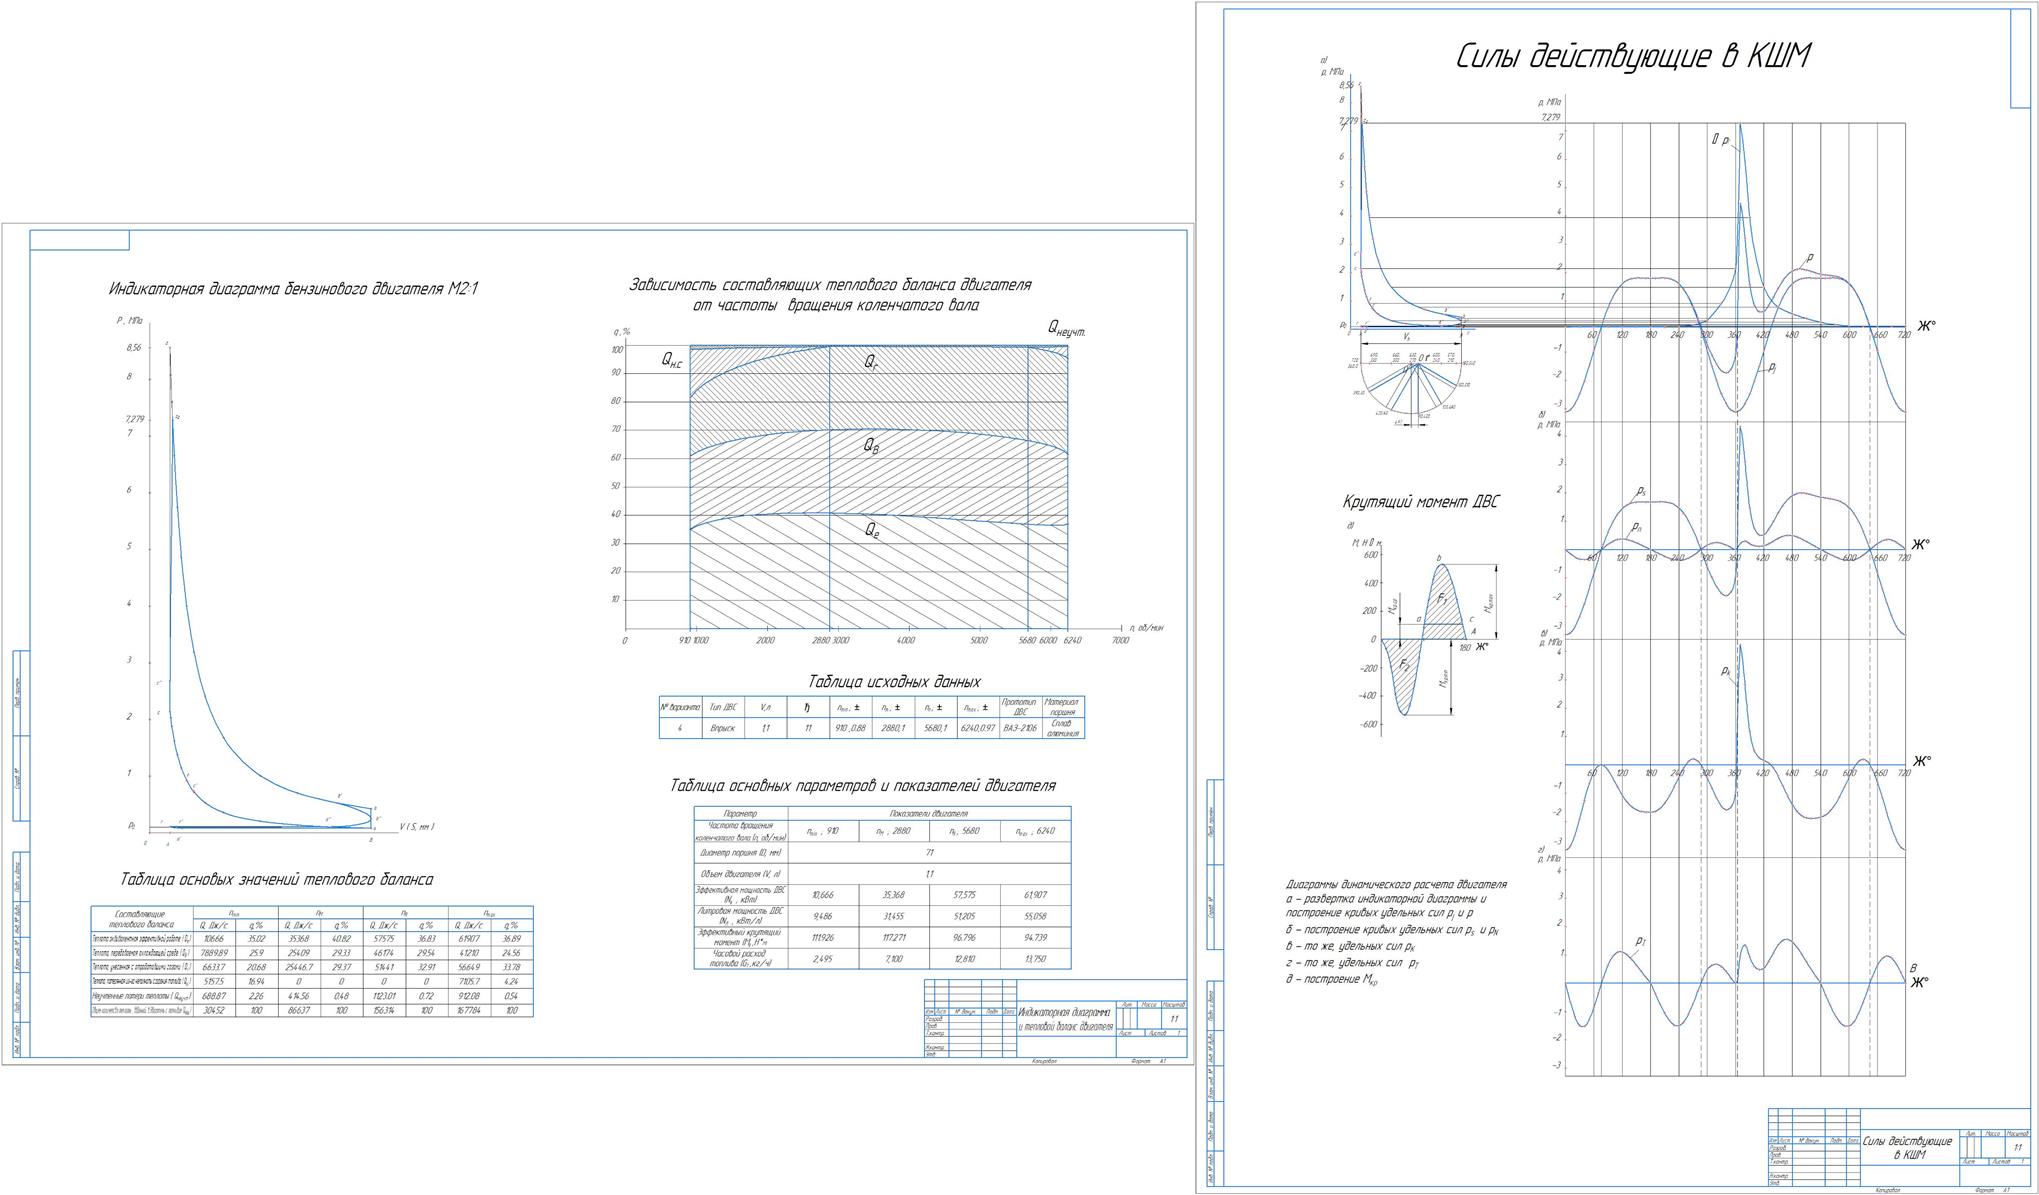2039x1195 pixels.
Task: Click the value '7889,89' in heat balance table
Action: click(x=214, y=953)
